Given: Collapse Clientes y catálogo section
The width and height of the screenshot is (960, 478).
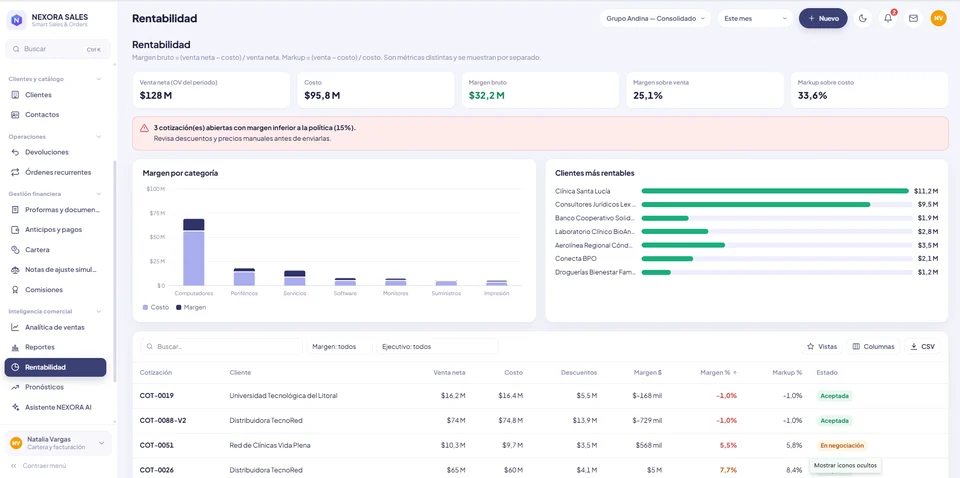Looking at the screenshot, I should (99, 79).
